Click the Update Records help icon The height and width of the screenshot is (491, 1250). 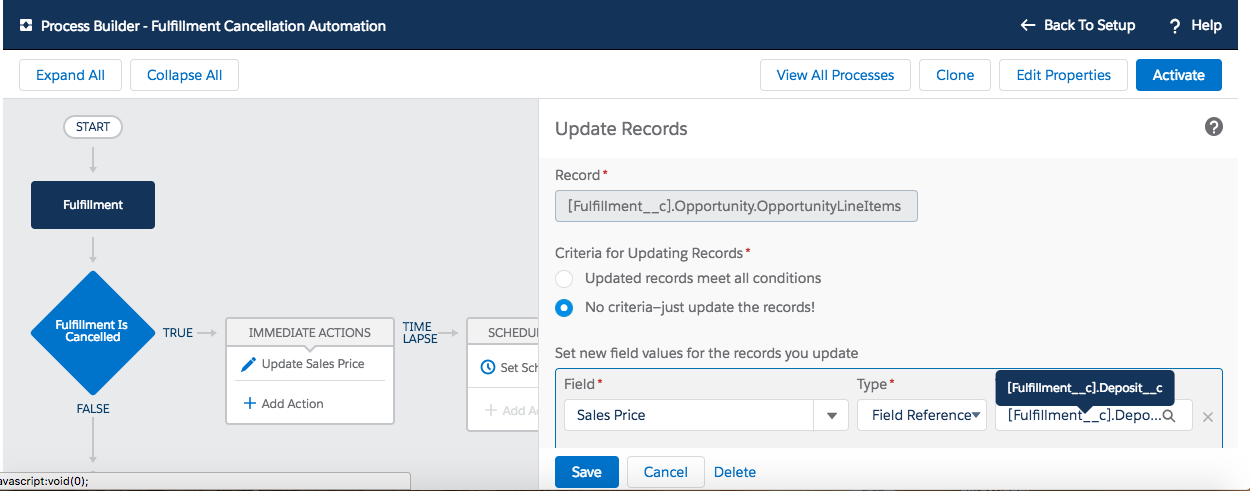click(x=1213, y=127)
